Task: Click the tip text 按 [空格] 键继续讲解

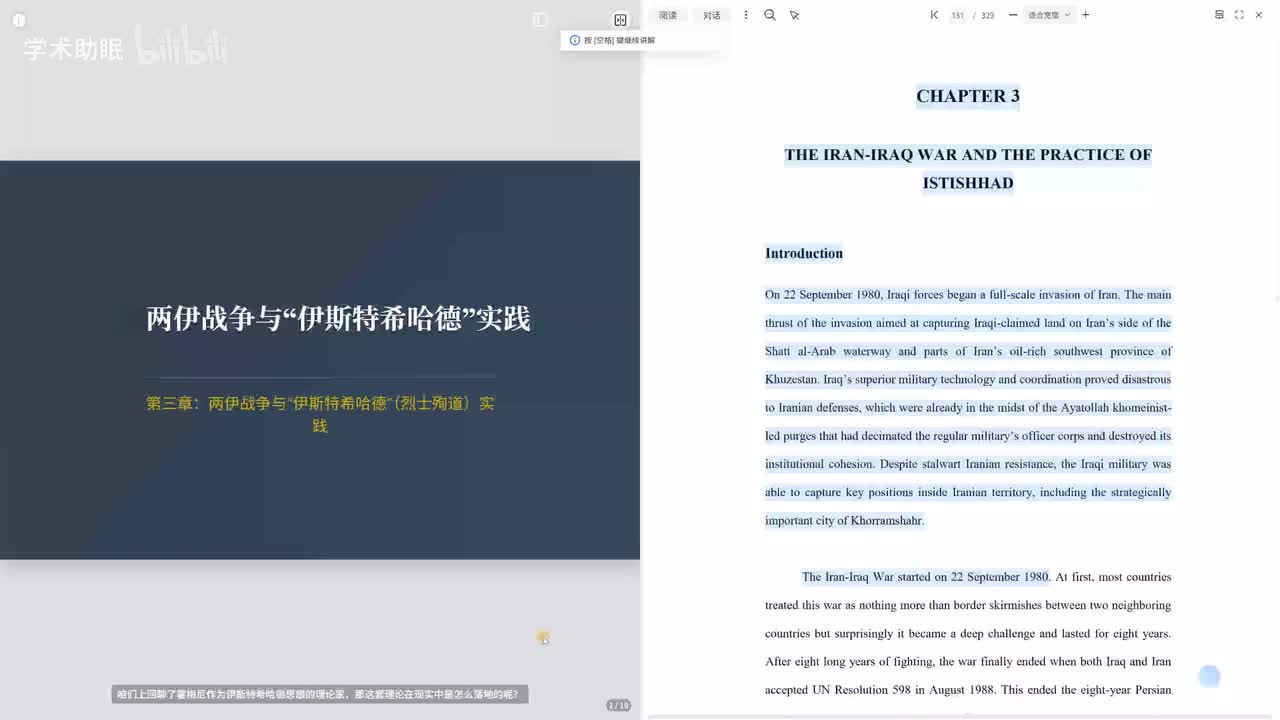Action: (620, 40)
